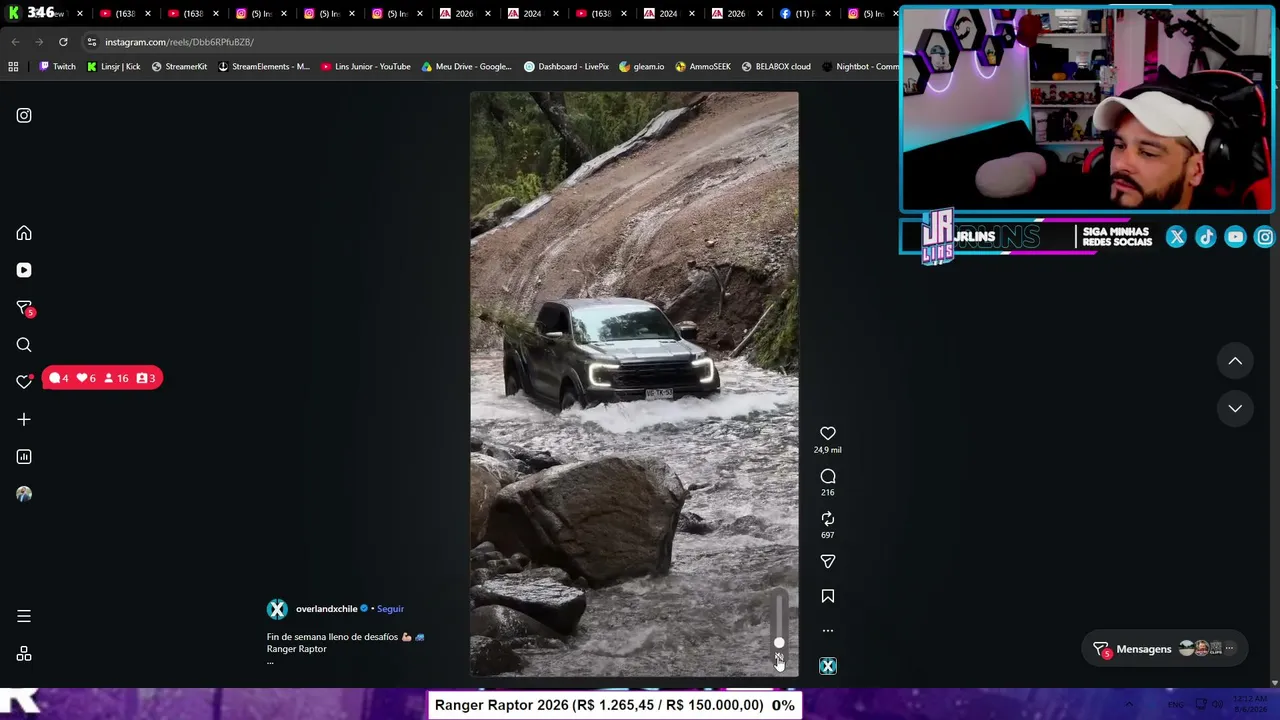Screen dimensions: 1280x720
Task: Create a new post with the plus icon
Action: coord(24,420)
